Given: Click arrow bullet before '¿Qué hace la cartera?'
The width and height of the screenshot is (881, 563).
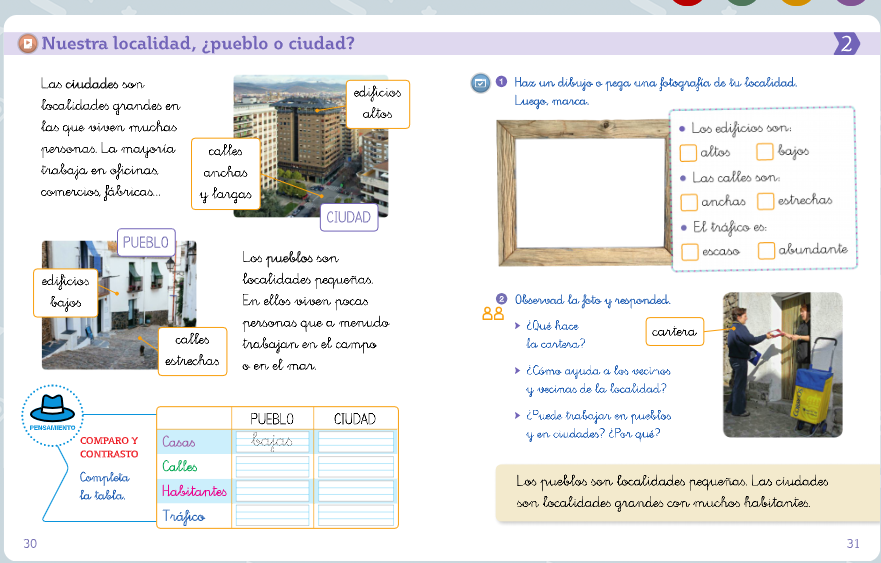Looking at the screenshot, I should pyautogui.click(x=517, y=325).
